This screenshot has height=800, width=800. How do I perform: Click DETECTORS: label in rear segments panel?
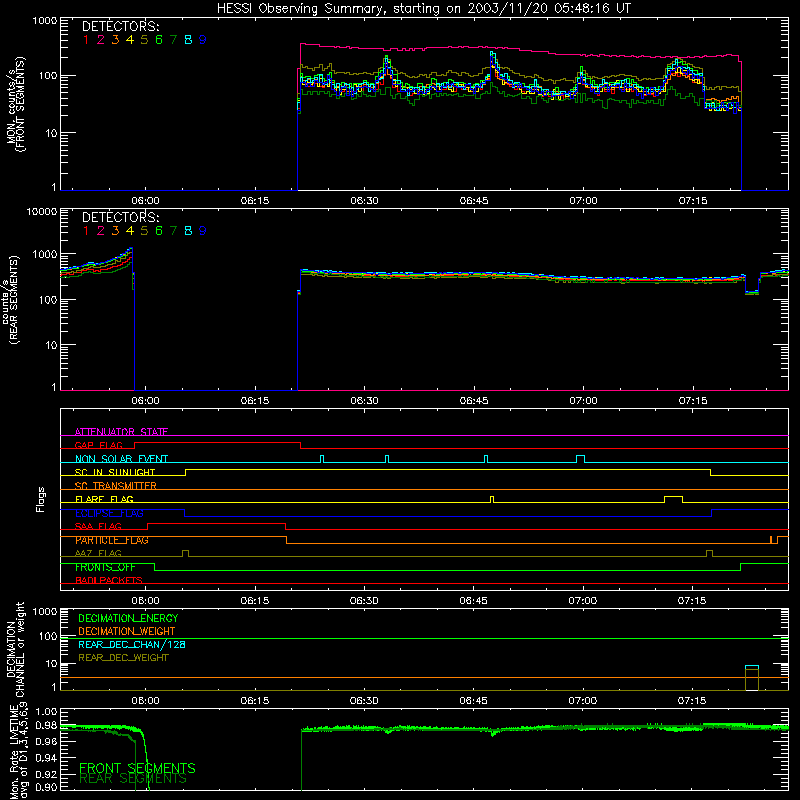point(120,217)
